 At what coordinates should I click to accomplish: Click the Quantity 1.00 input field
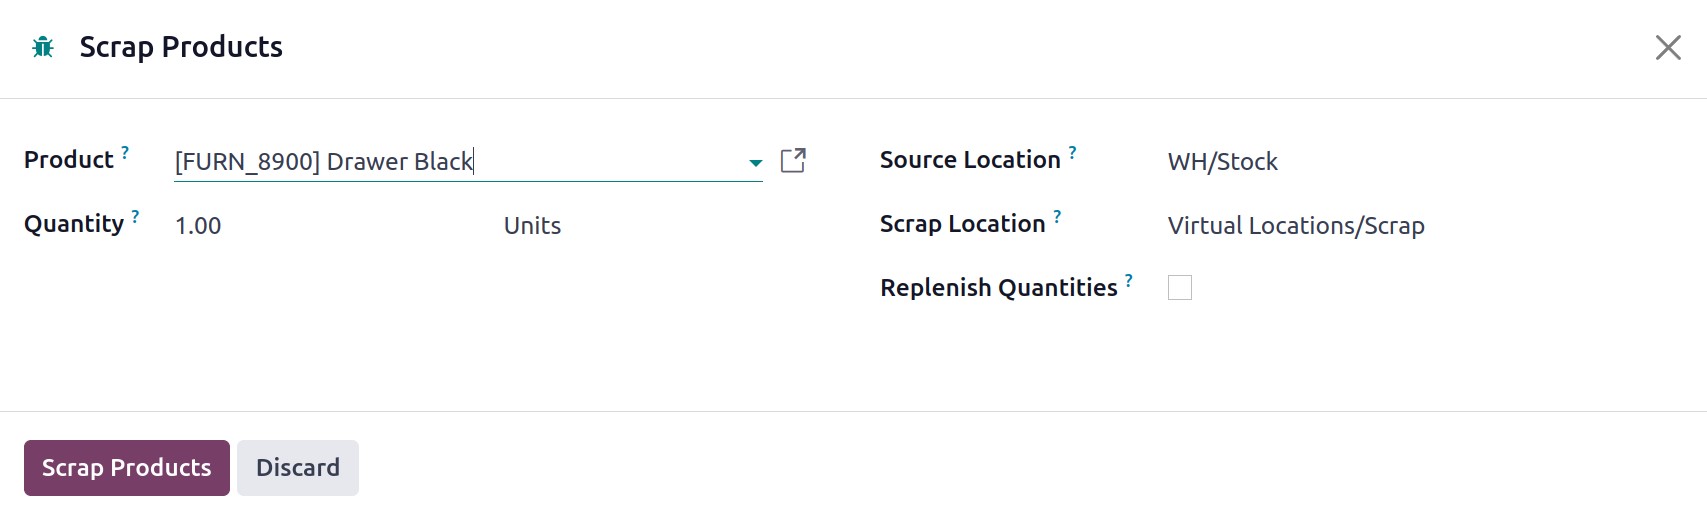click(x=331, y=226)
